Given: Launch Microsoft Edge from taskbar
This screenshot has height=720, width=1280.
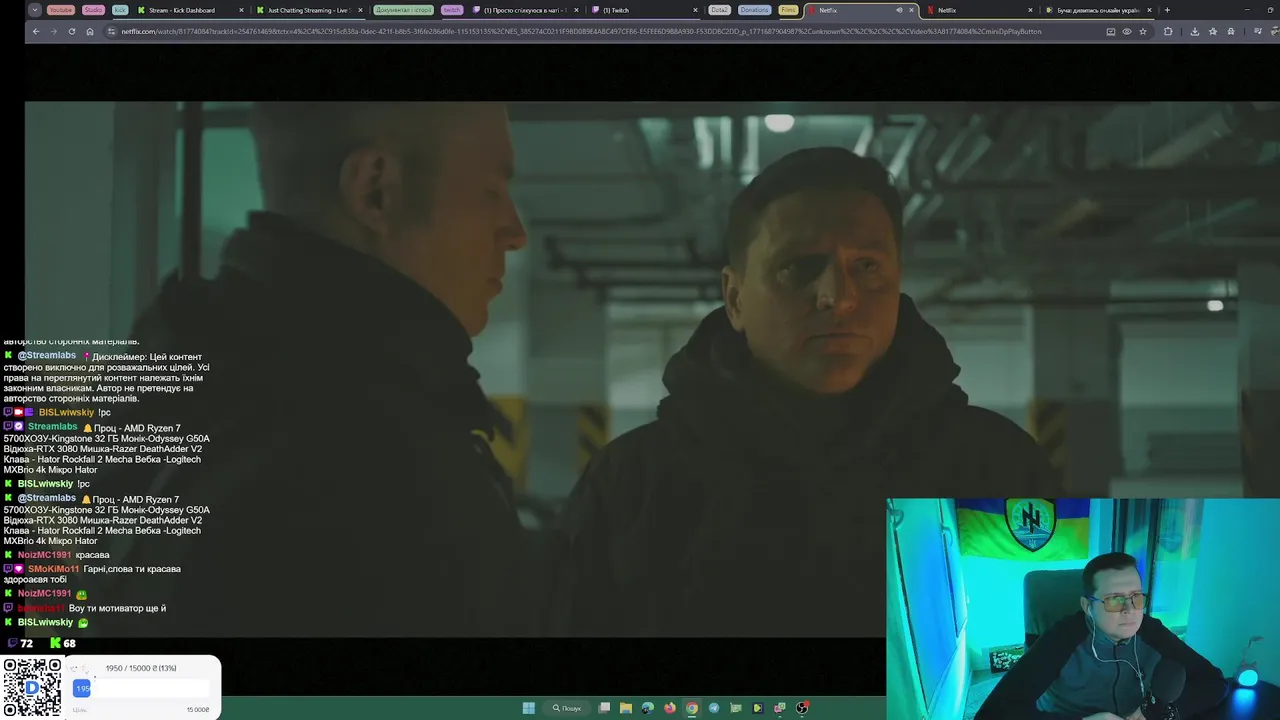Looking at the screenshot, I should click(x=648, y=708).
